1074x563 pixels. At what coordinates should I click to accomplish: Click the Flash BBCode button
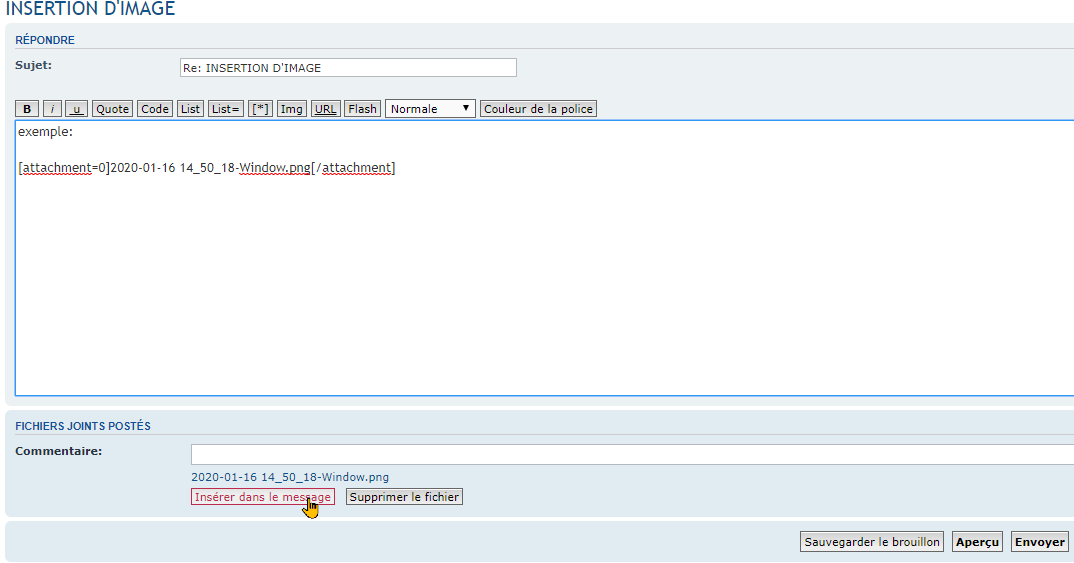coord(362,109)
